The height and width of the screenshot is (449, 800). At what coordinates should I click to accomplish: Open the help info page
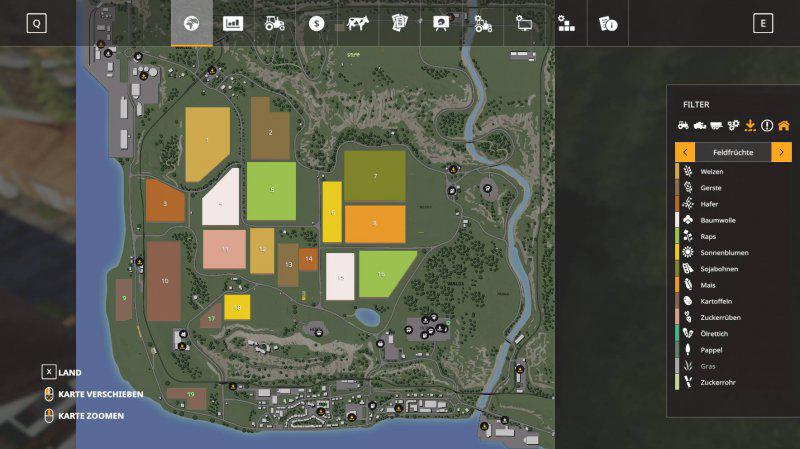(x=607, y=23)
